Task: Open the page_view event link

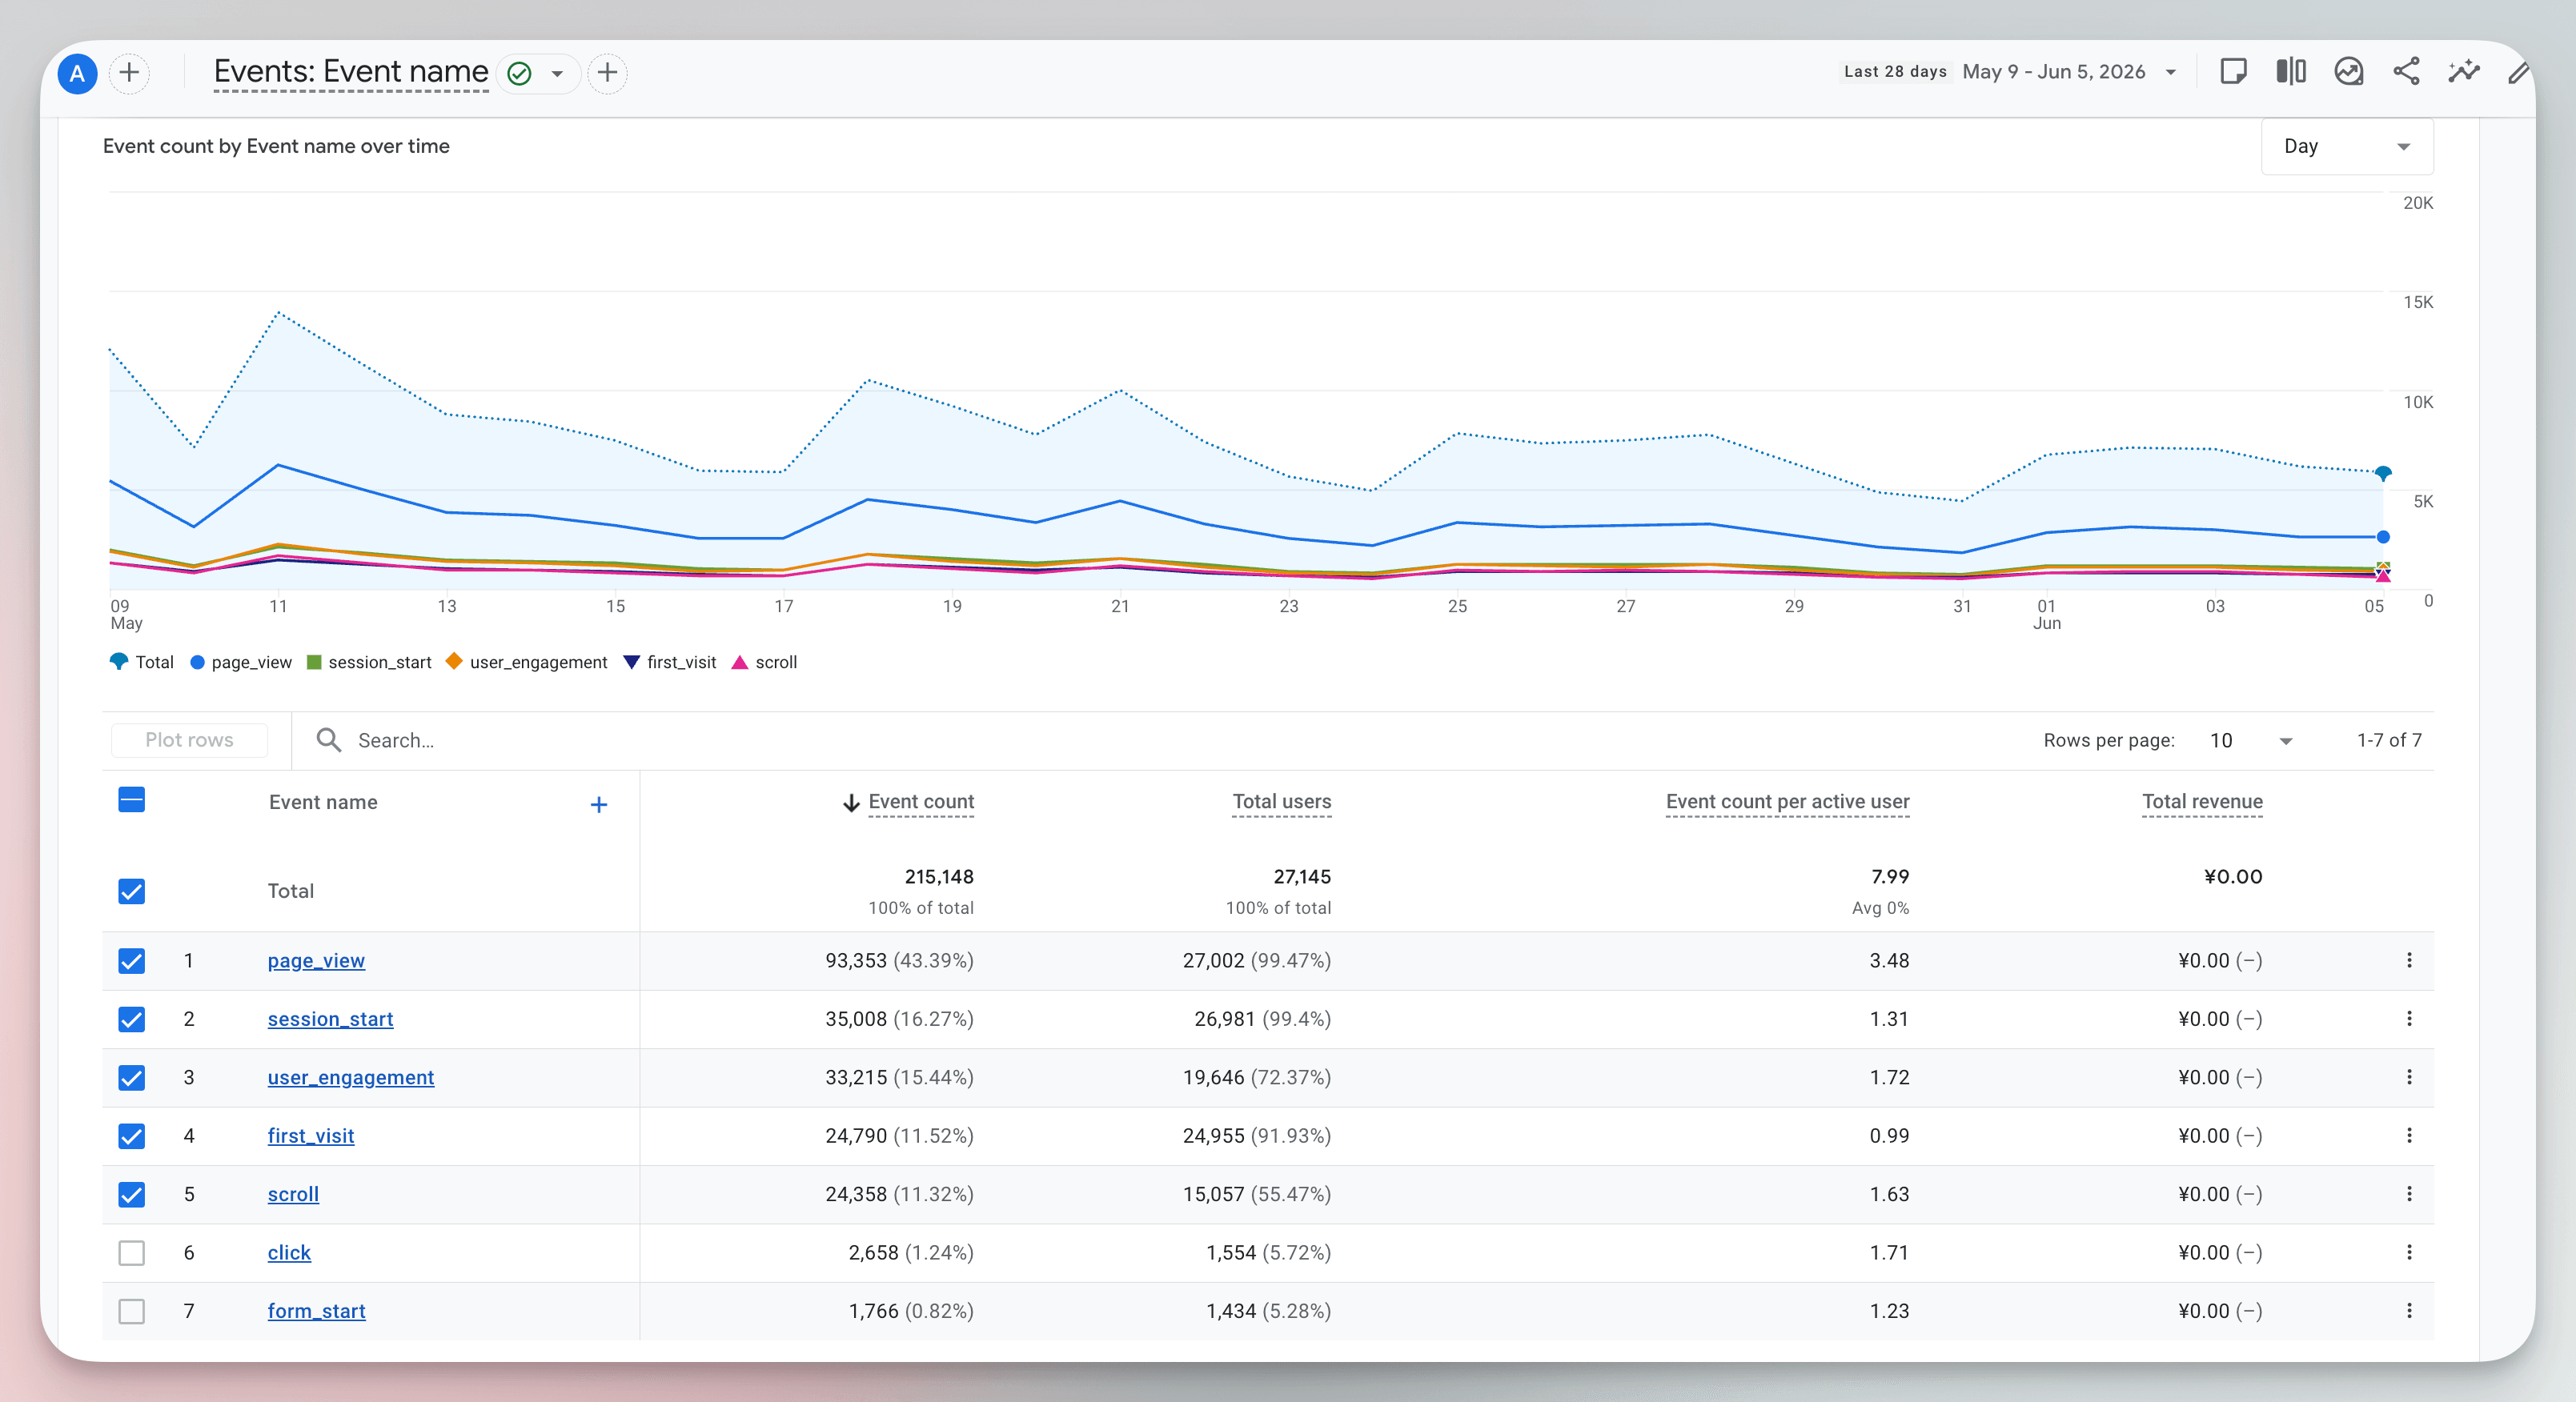Action: pos(316,961)
